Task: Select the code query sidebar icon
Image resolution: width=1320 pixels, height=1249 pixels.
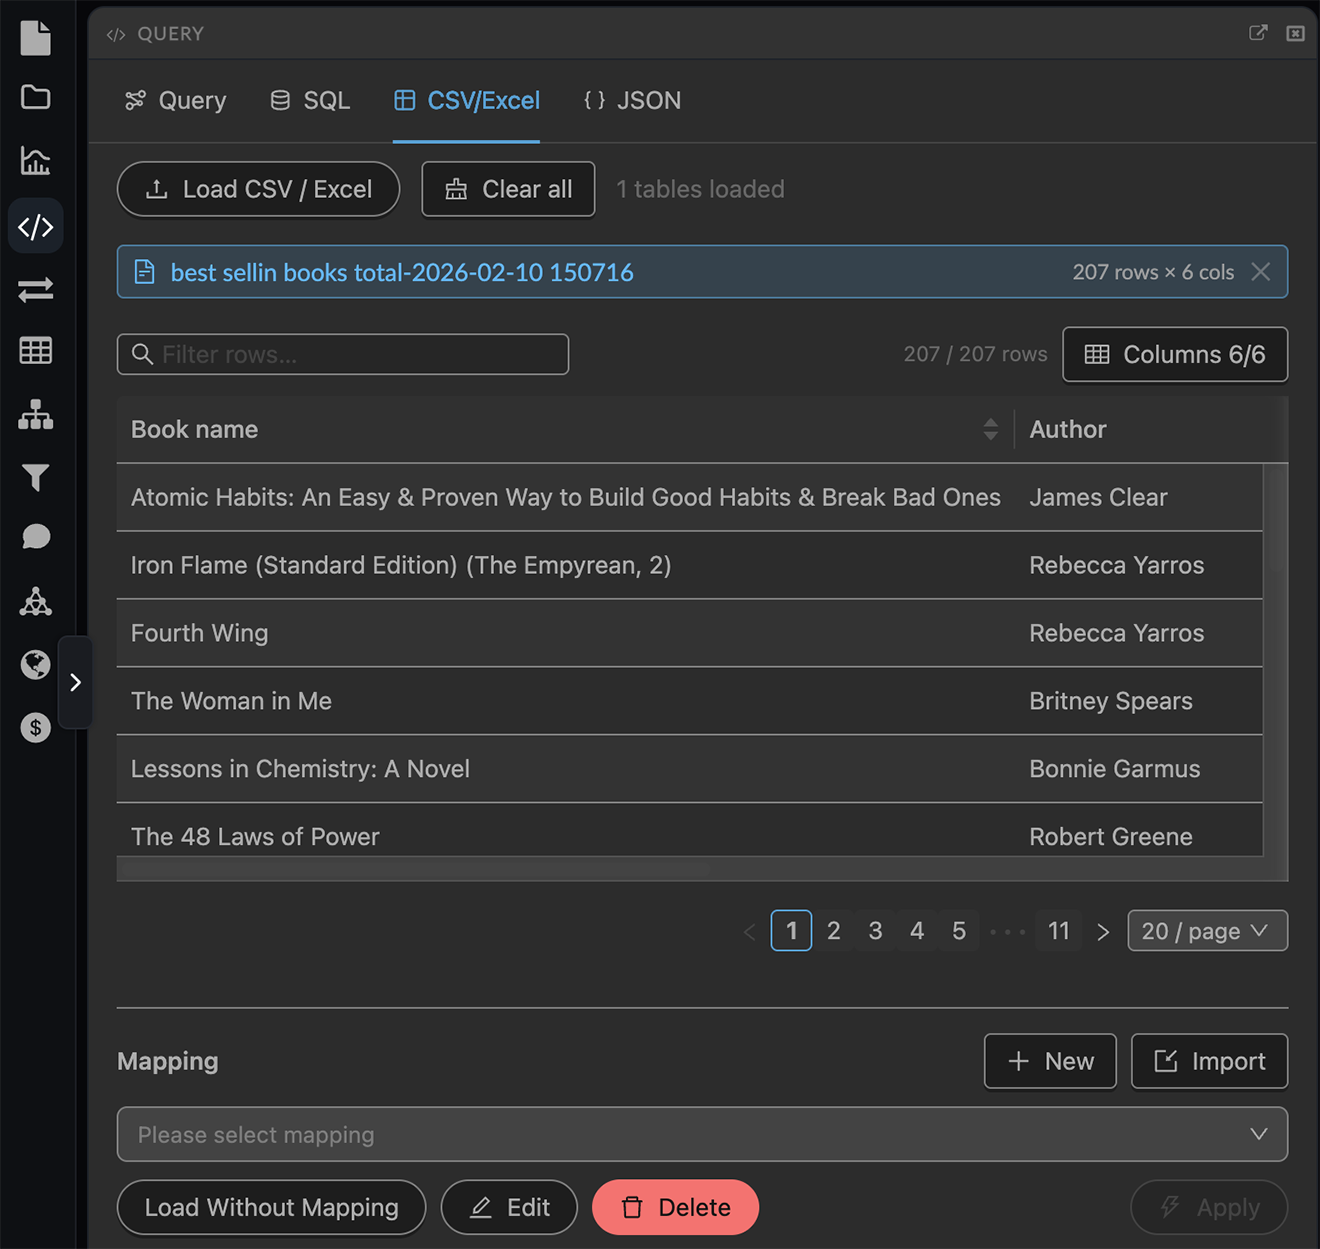Action: coord(36,226)
